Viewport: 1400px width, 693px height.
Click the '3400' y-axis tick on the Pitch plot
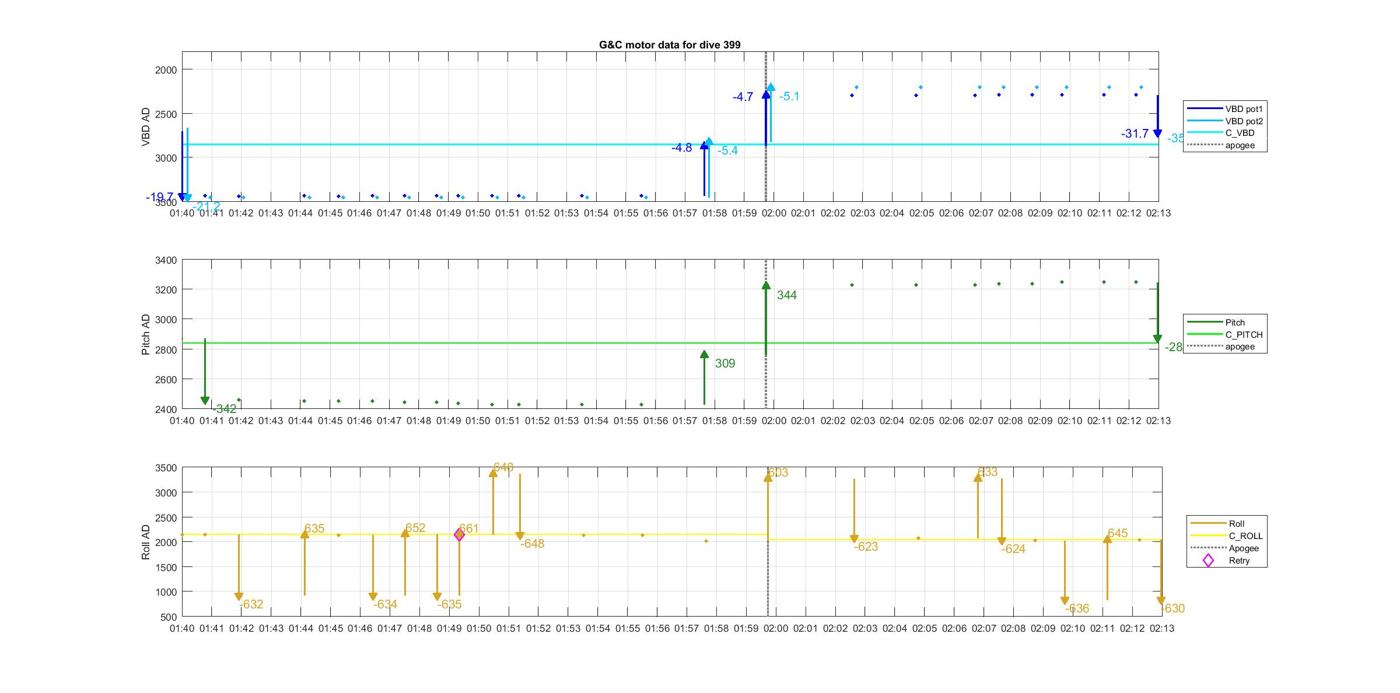(x=166, y=260)
